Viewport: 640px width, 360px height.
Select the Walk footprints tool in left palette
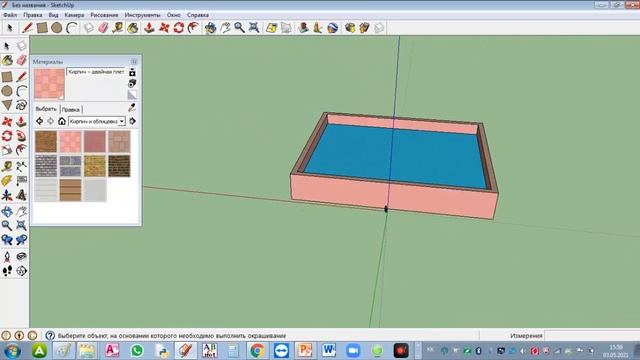point(7,271)
